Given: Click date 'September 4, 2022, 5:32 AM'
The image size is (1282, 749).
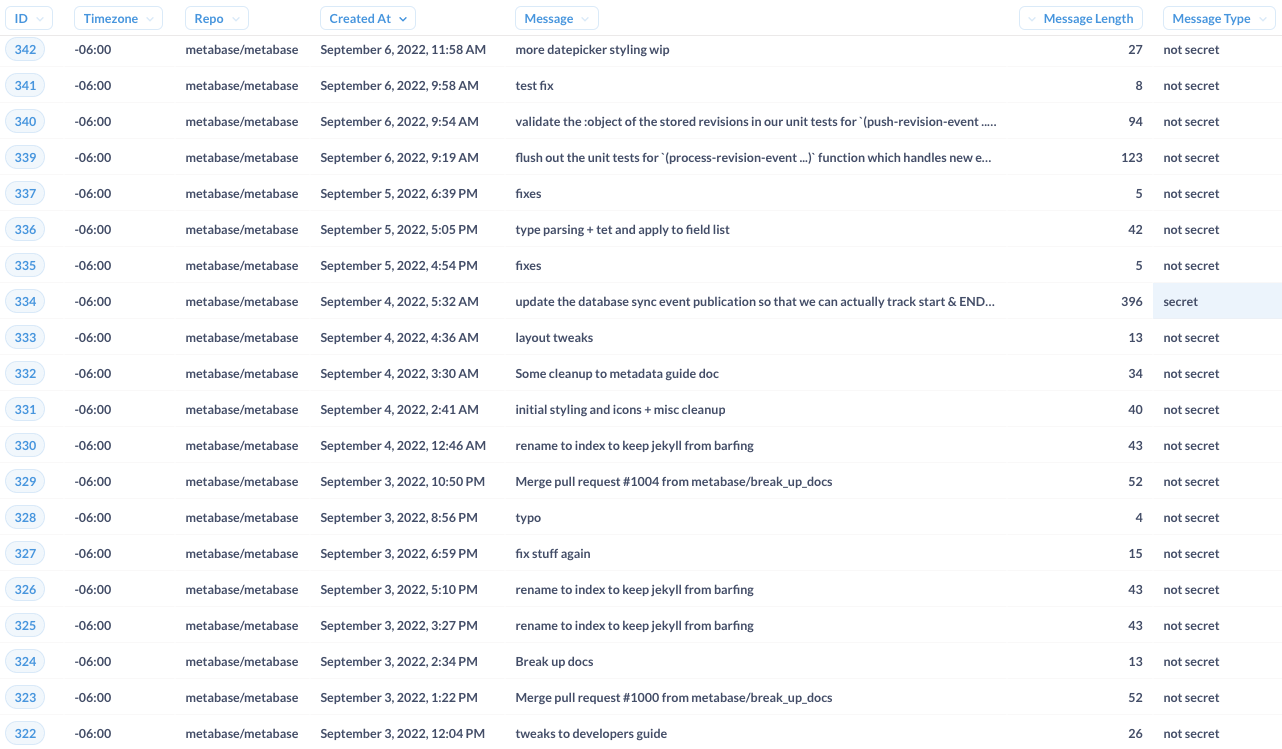Looking at the screenshot, I should (x=399, y=302).
